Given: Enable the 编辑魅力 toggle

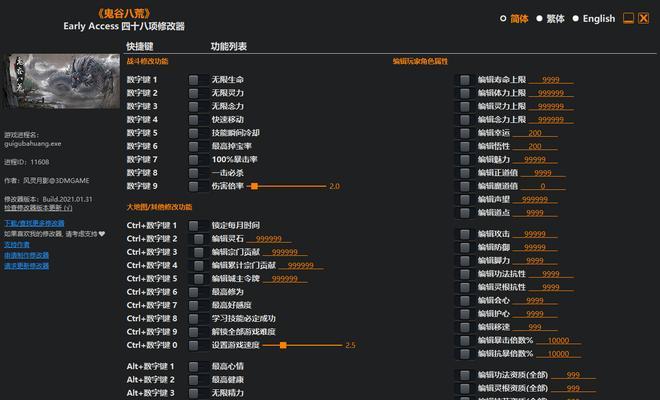Looking at the screenshot, I should (x=465, y=160).
